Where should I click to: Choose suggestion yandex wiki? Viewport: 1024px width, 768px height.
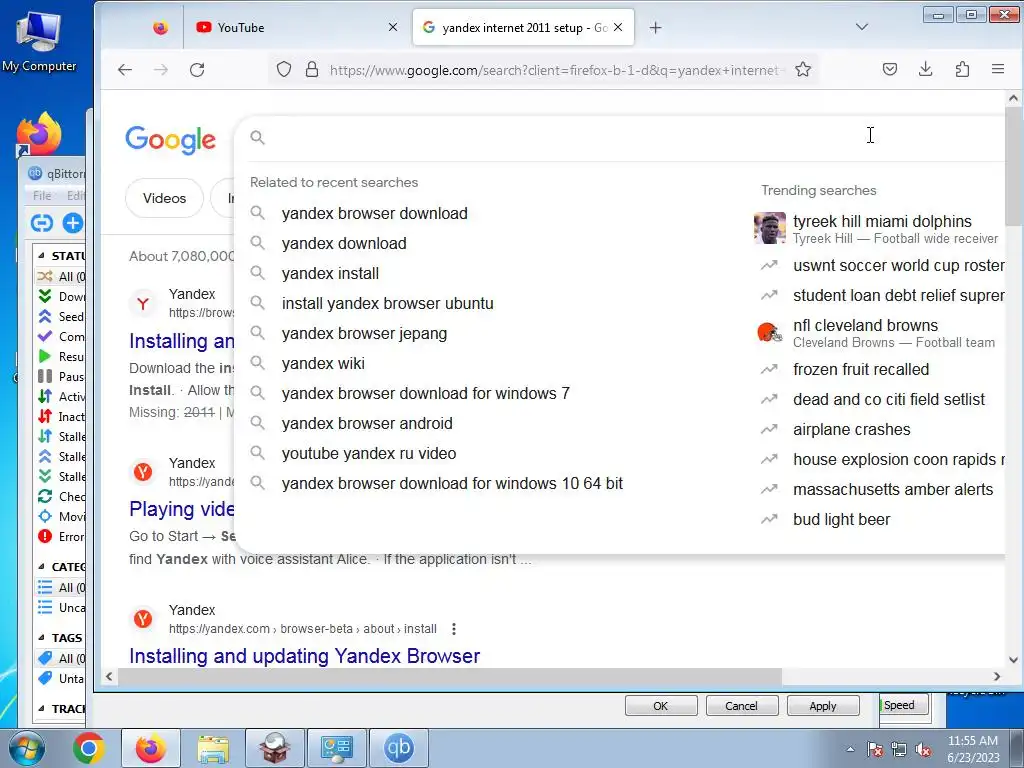(323, 364)
